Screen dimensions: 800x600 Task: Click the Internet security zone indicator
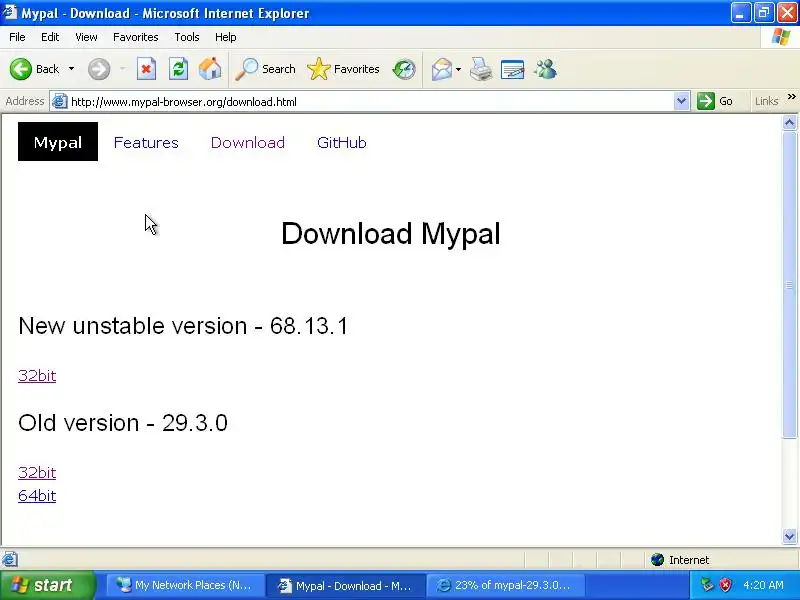(680, 560)
